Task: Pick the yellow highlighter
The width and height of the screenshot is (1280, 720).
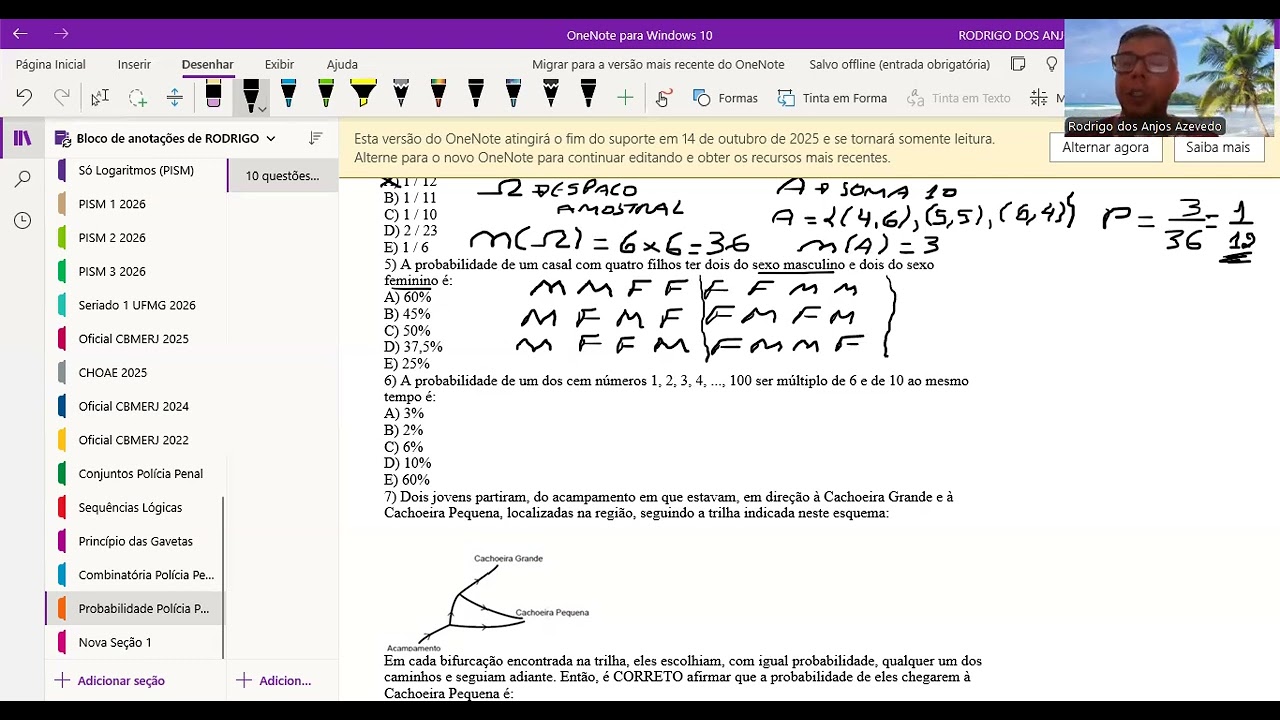Action: pyautogui.click(x=363, y=95)
